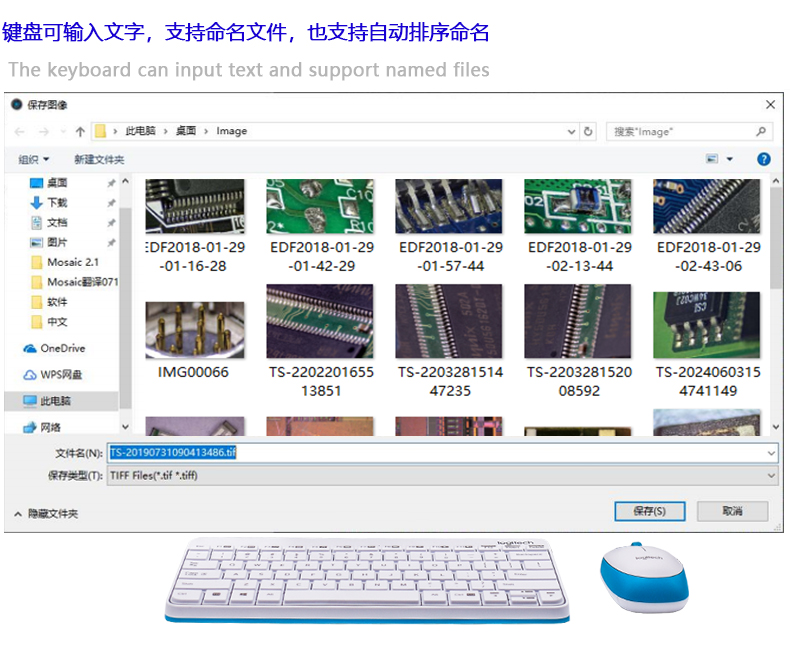Viewport: 790px width, 653px height.
Task: Click the 取消 button
Action: (733, 511)
